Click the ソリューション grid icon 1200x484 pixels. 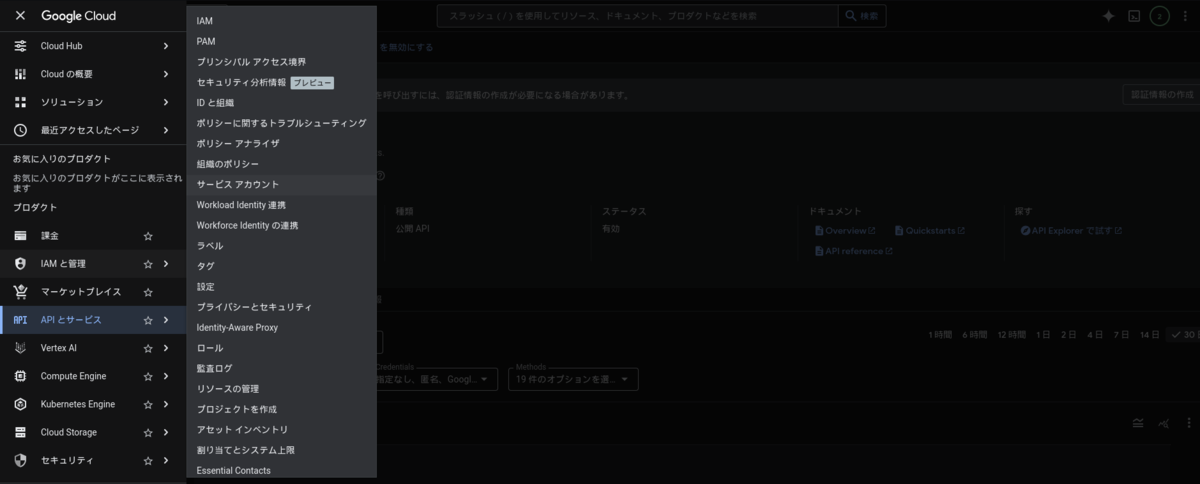tap(20, 102)
